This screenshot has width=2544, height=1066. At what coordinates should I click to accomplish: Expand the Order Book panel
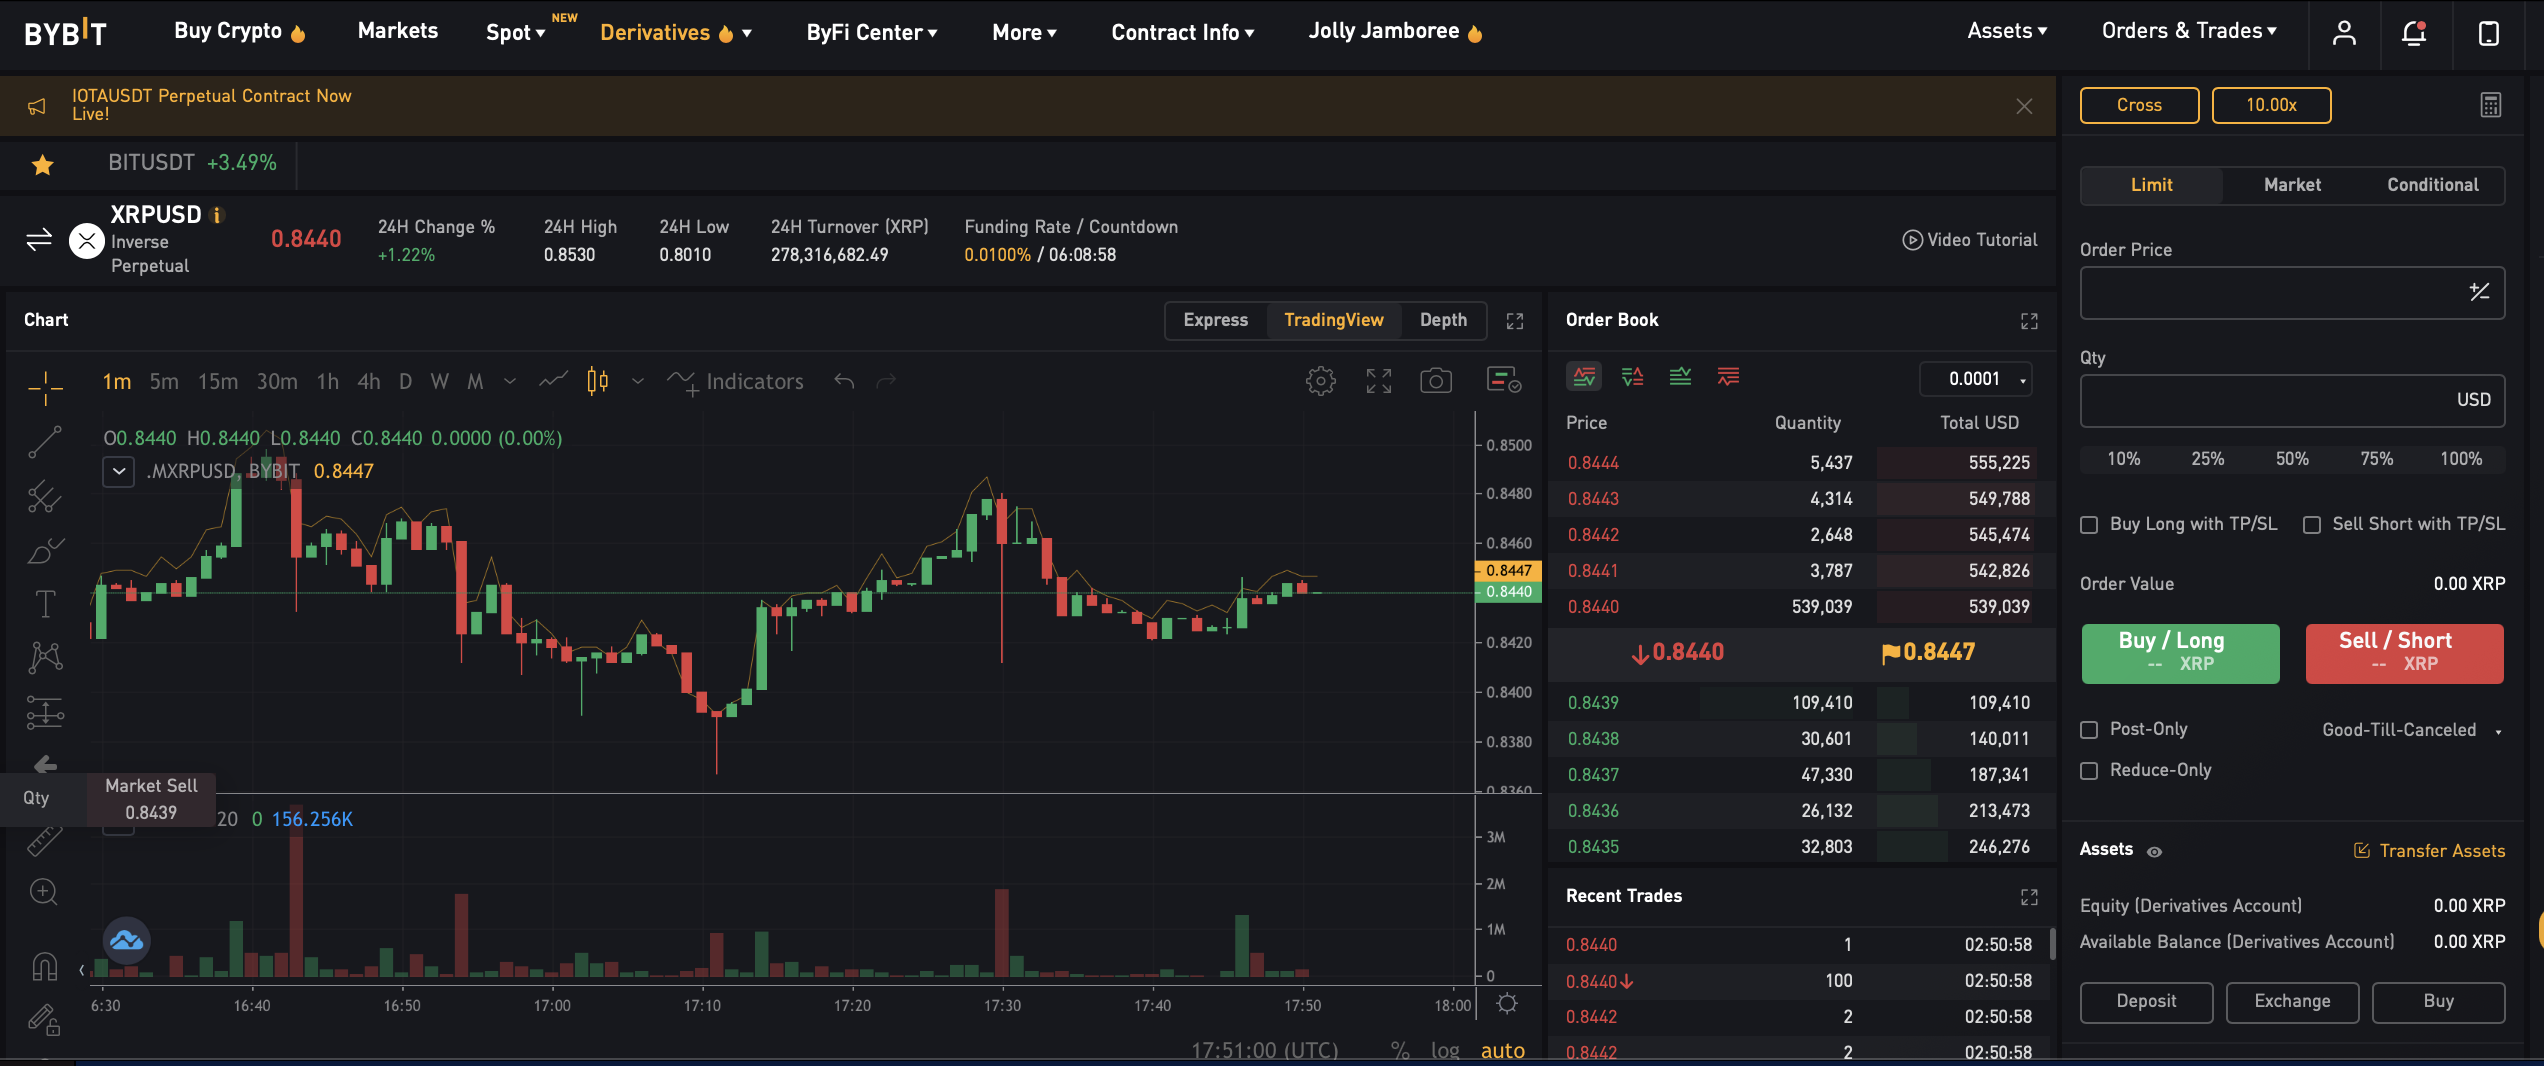(x=2029, y=321)
